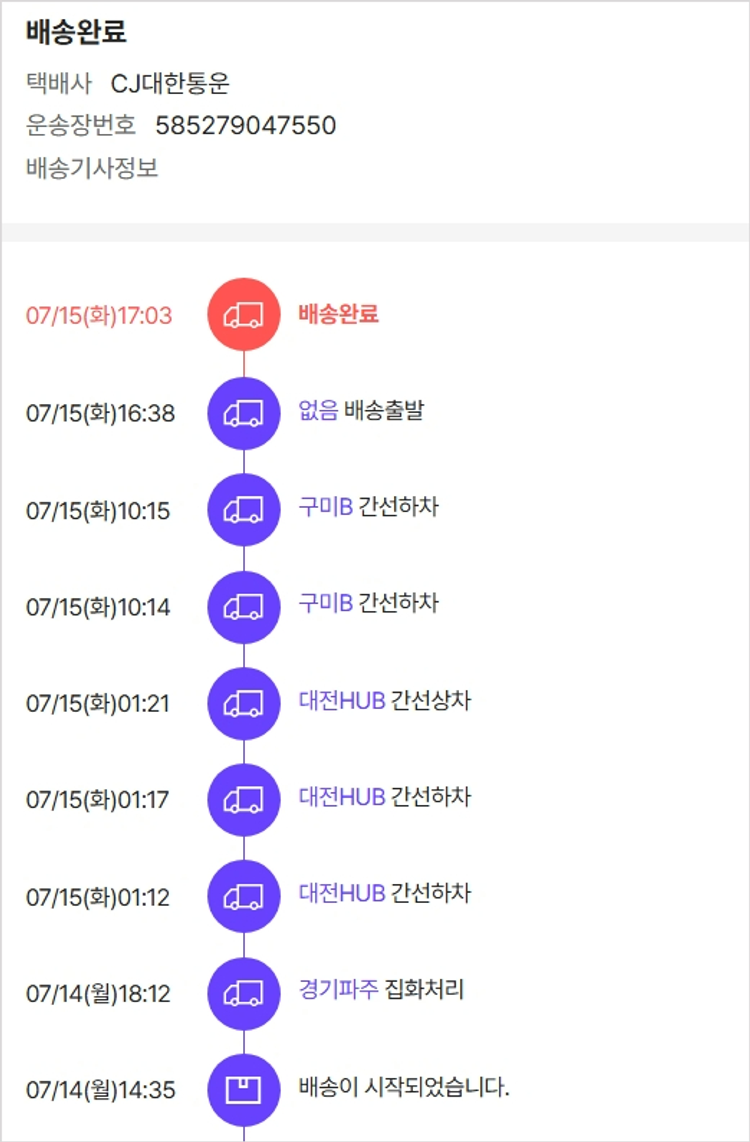Click 대전HUB link for 간선상차

pyautogui.click(x=342, y=700)
